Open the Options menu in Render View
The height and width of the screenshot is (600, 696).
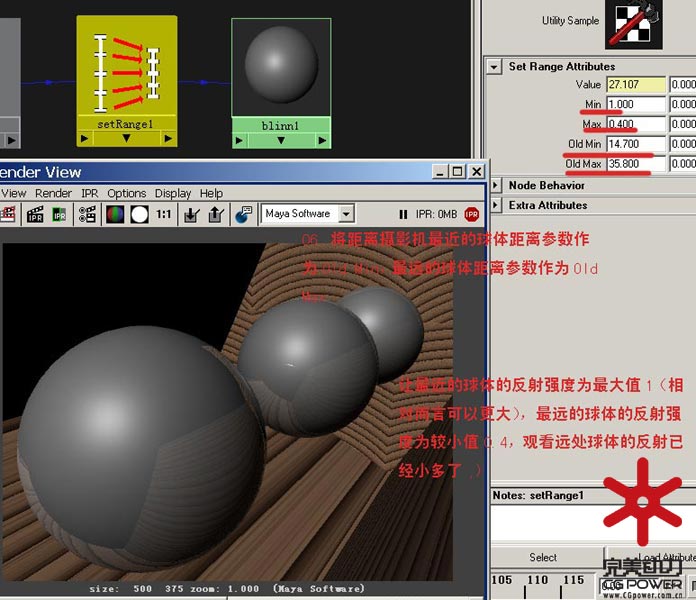click(127, 193)
